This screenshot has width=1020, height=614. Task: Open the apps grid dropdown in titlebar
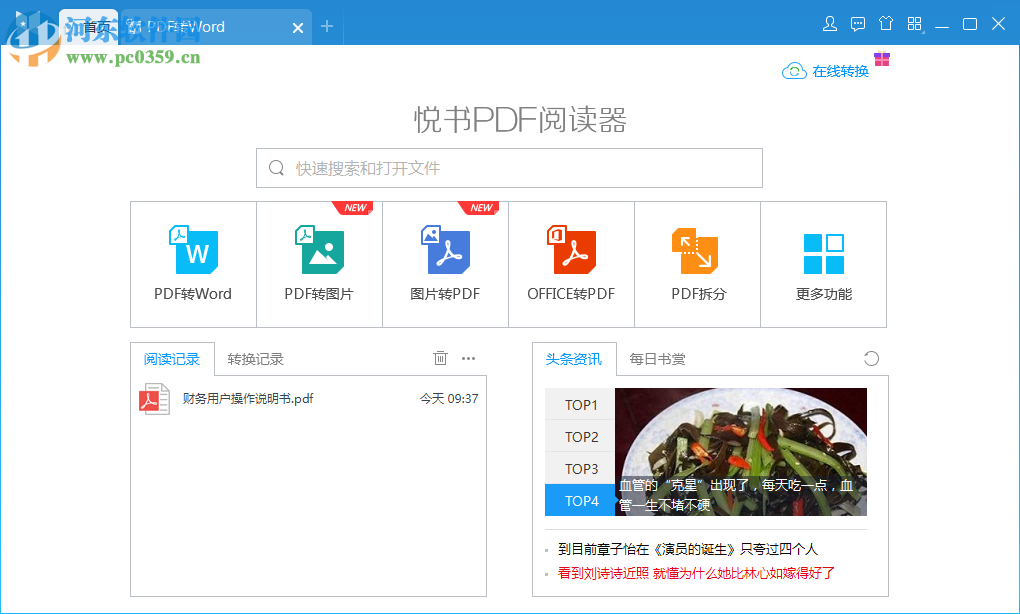[x=913, y=23]
